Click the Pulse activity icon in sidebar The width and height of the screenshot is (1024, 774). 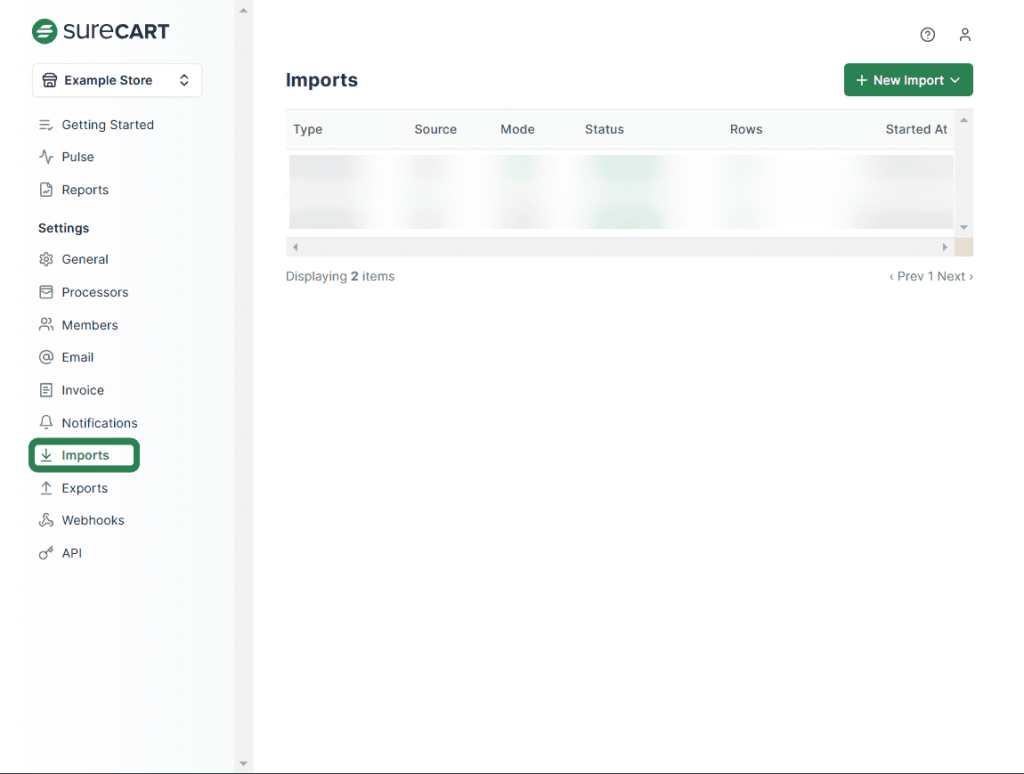[46, 157]
